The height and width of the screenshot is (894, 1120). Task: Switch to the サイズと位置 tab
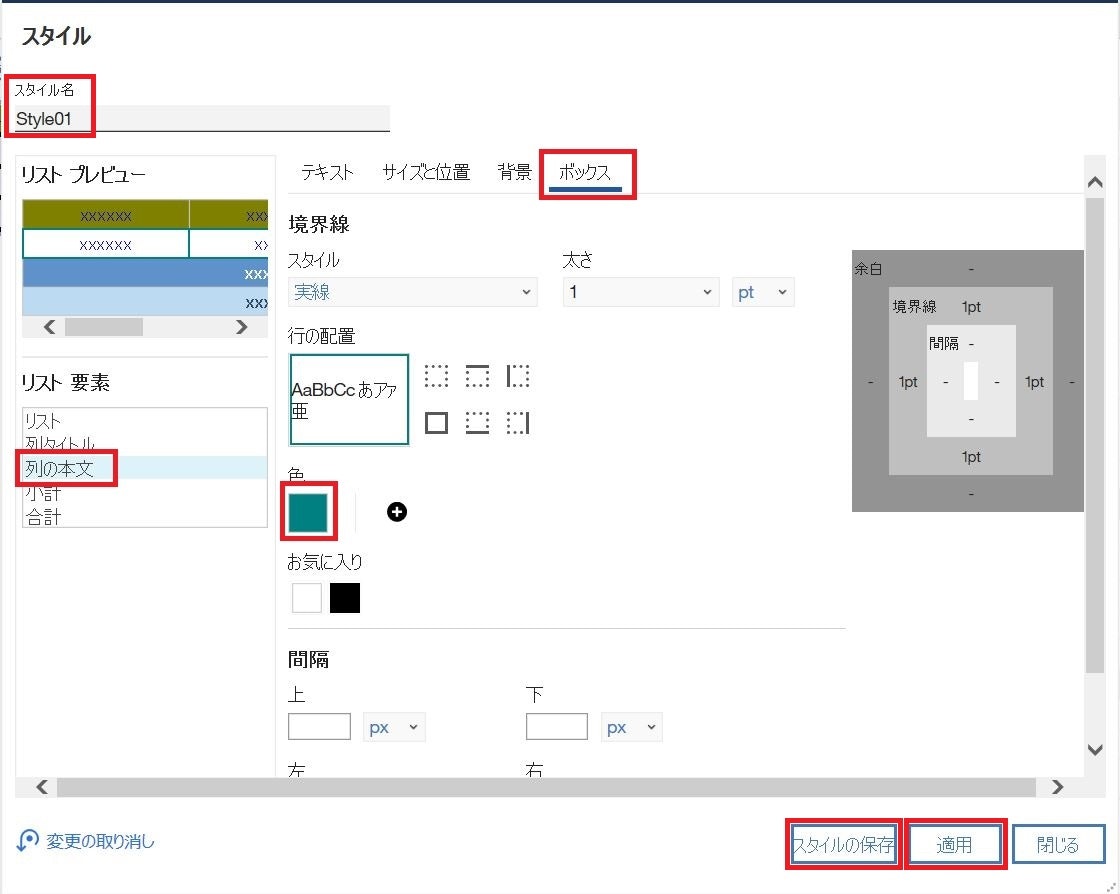point(426,172)
